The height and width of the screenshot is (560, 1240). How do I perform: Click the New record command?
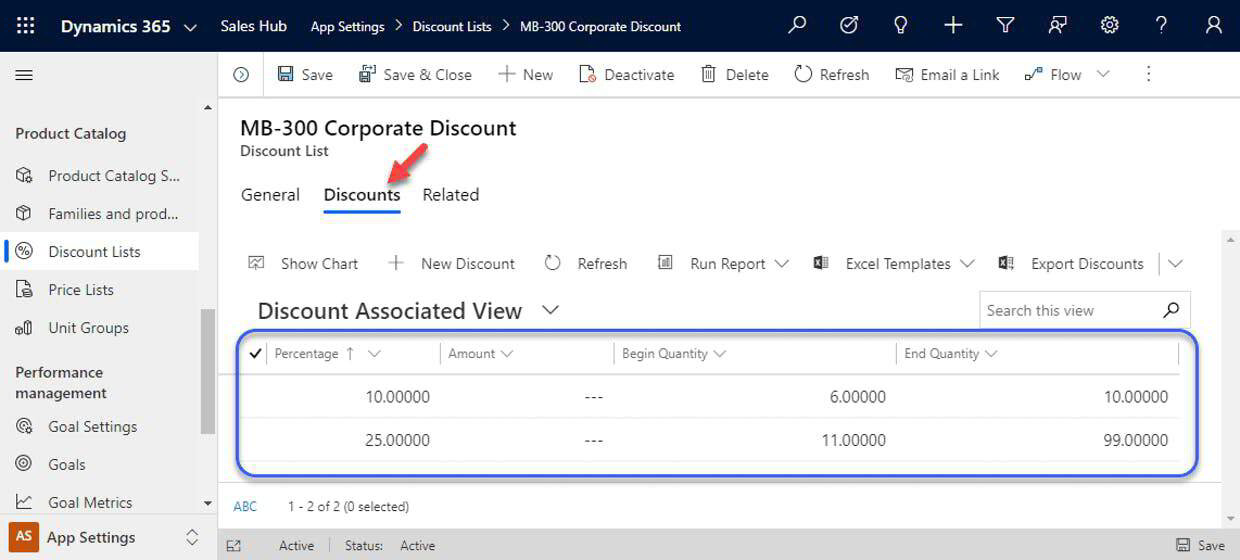[x=525, y=75]
